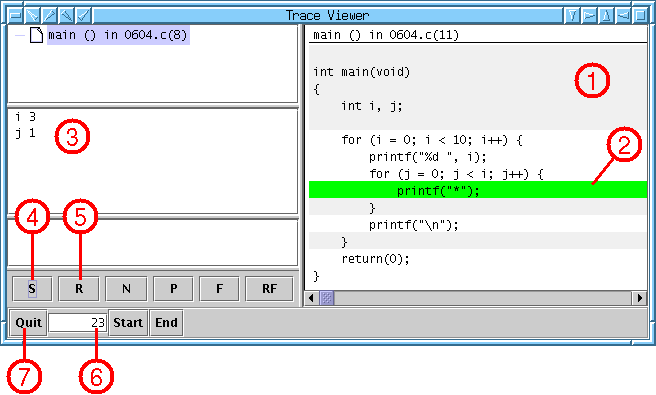Viewport: 656px width, 395px height.
Task: Click the down-pointing triangle title bar icon
Action: pos(572,16)
